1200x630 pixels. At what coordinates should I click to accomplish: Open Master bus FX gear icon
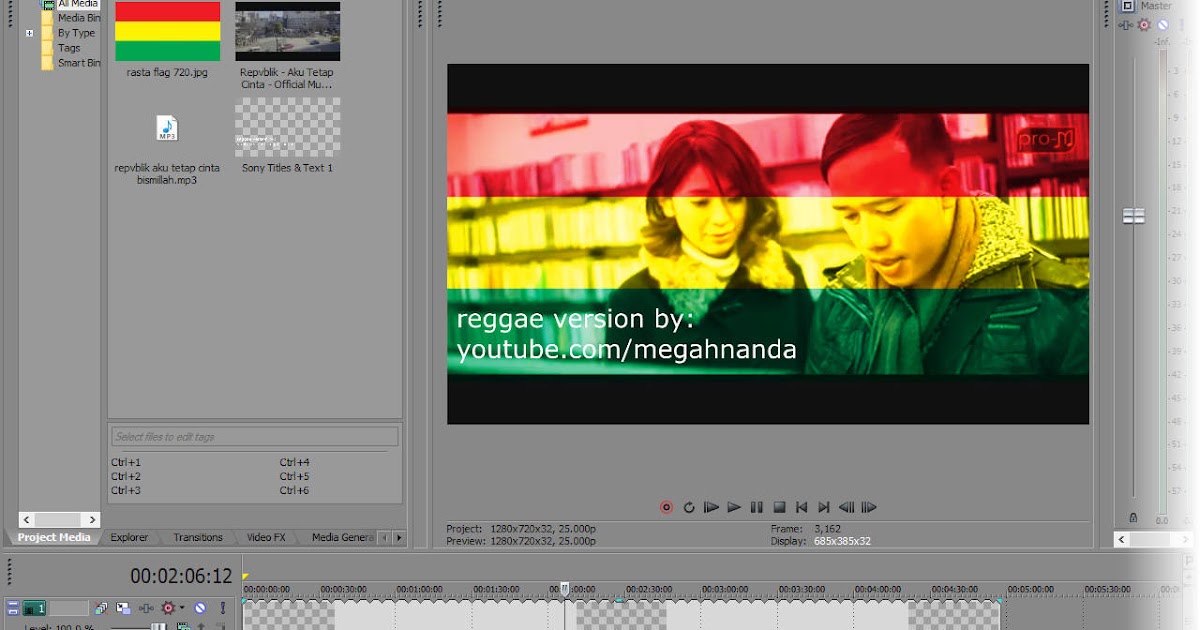click(x=1145, y=25)
